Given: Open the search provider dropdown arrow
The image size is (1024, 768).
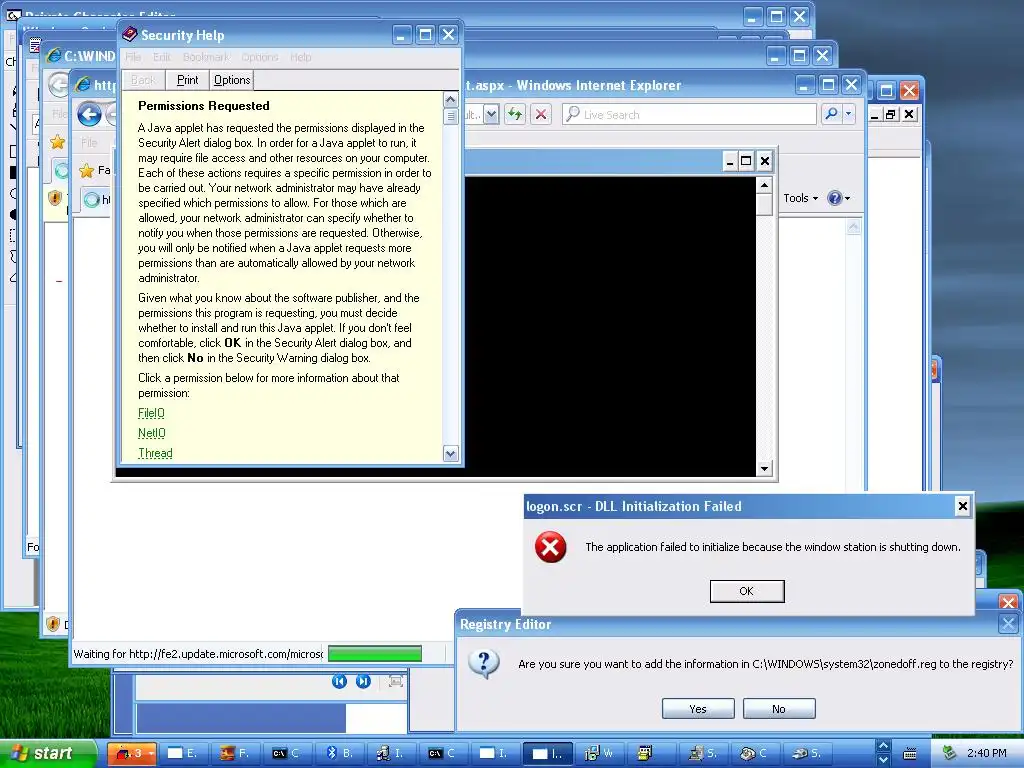Looking at the screenshot, I should [x=848, y=114].
